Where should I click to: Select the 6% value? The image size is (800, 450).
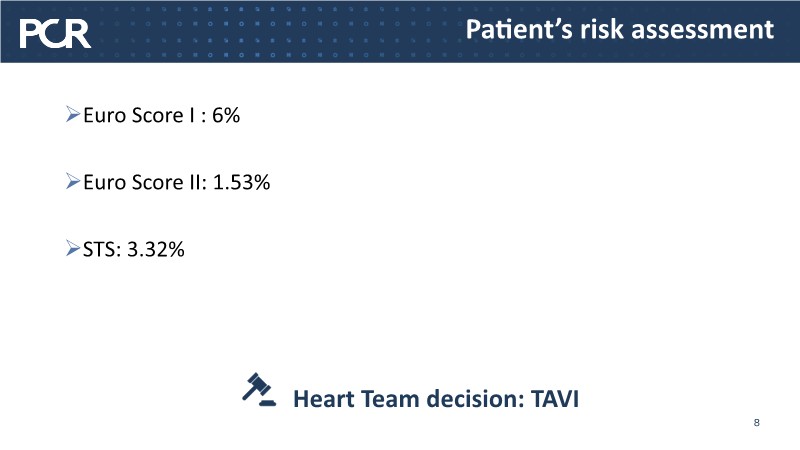[225, 116]
